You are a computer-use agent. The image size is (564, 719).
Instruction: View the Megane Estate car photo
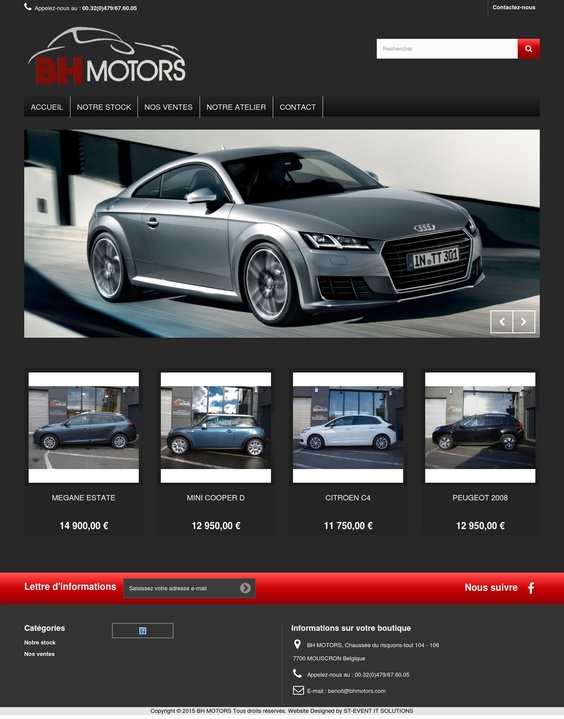(83, 427)
